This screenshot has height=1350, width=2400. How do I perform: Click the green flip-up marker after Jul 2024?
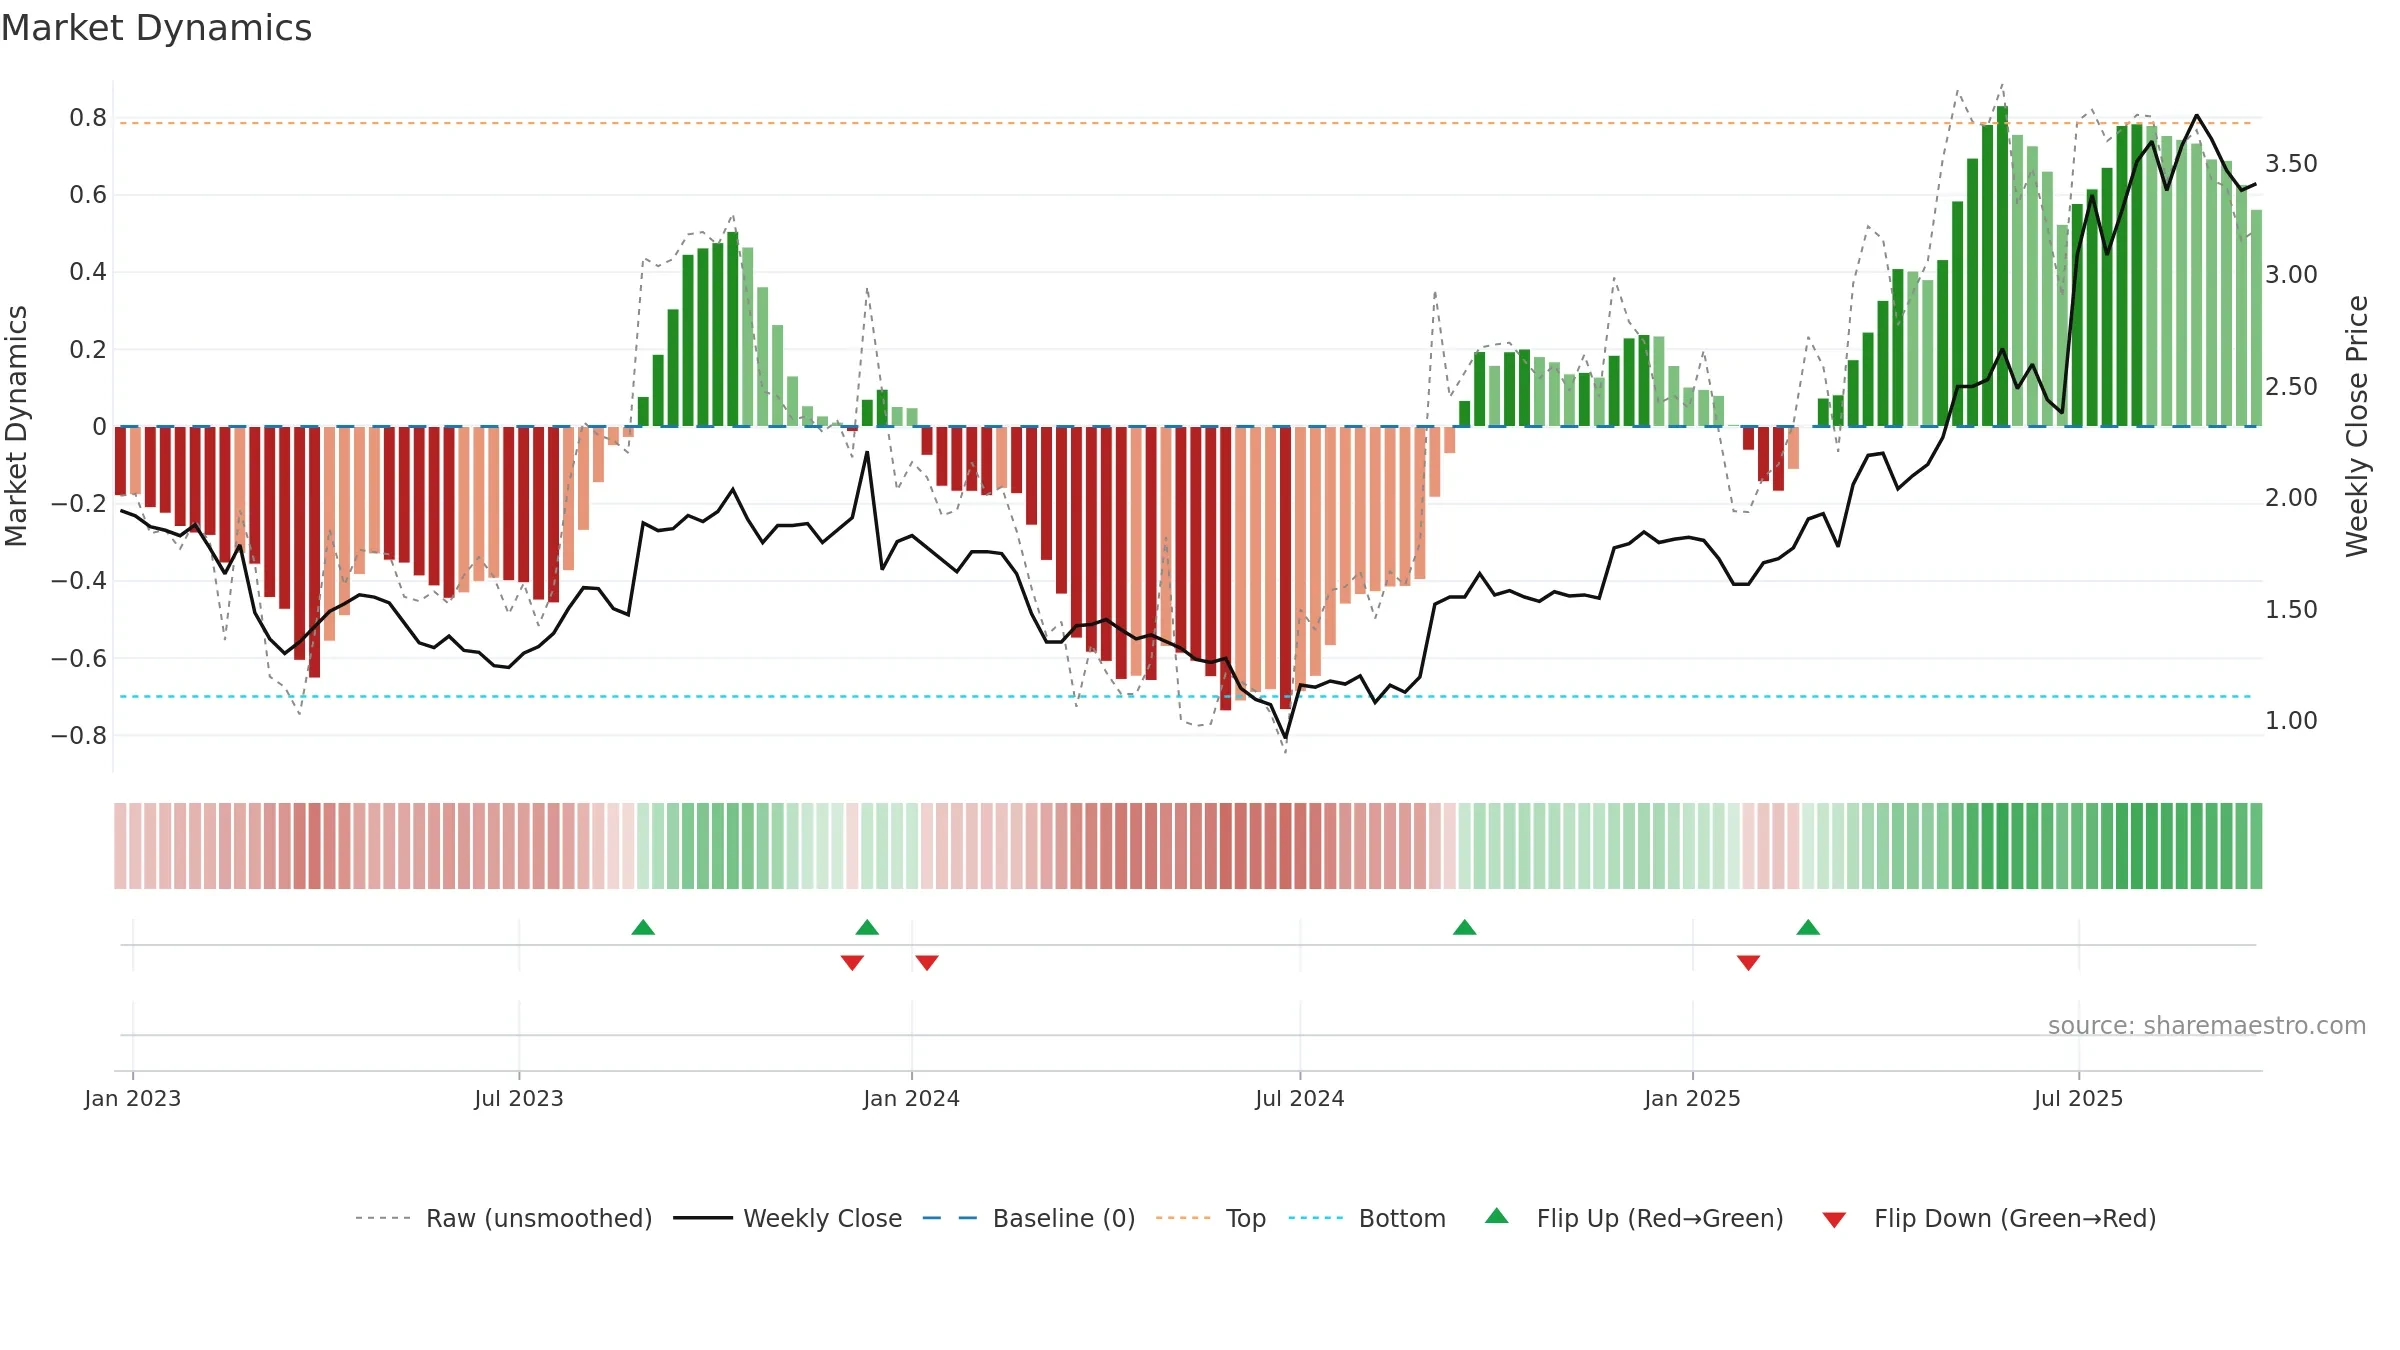point(1464,927)
